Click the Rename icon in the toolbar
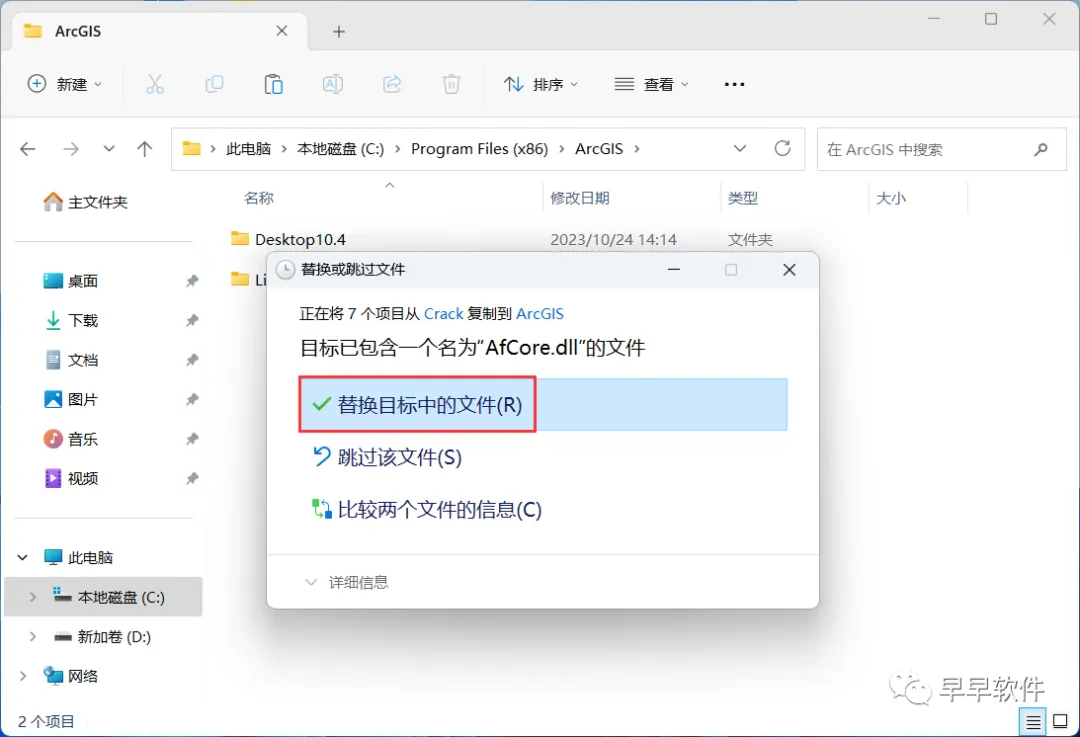This screenshot has width=1080, height=737. (333, 84)
